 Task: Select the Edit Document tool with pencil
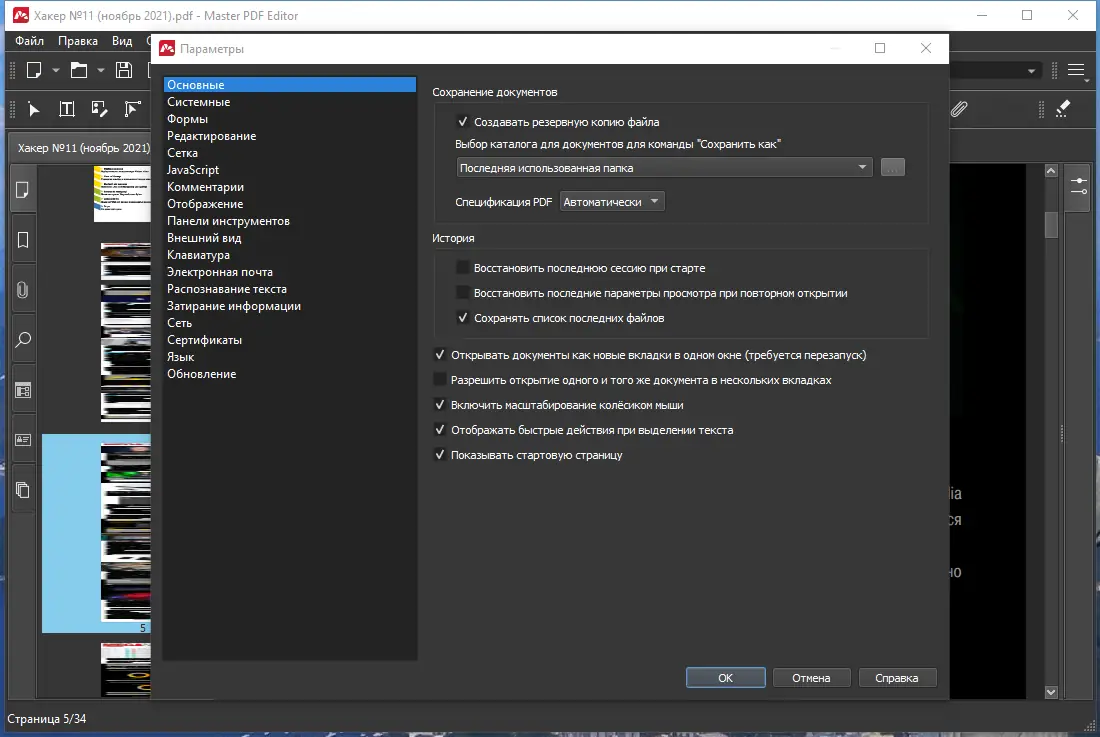[x=99, y=109]
